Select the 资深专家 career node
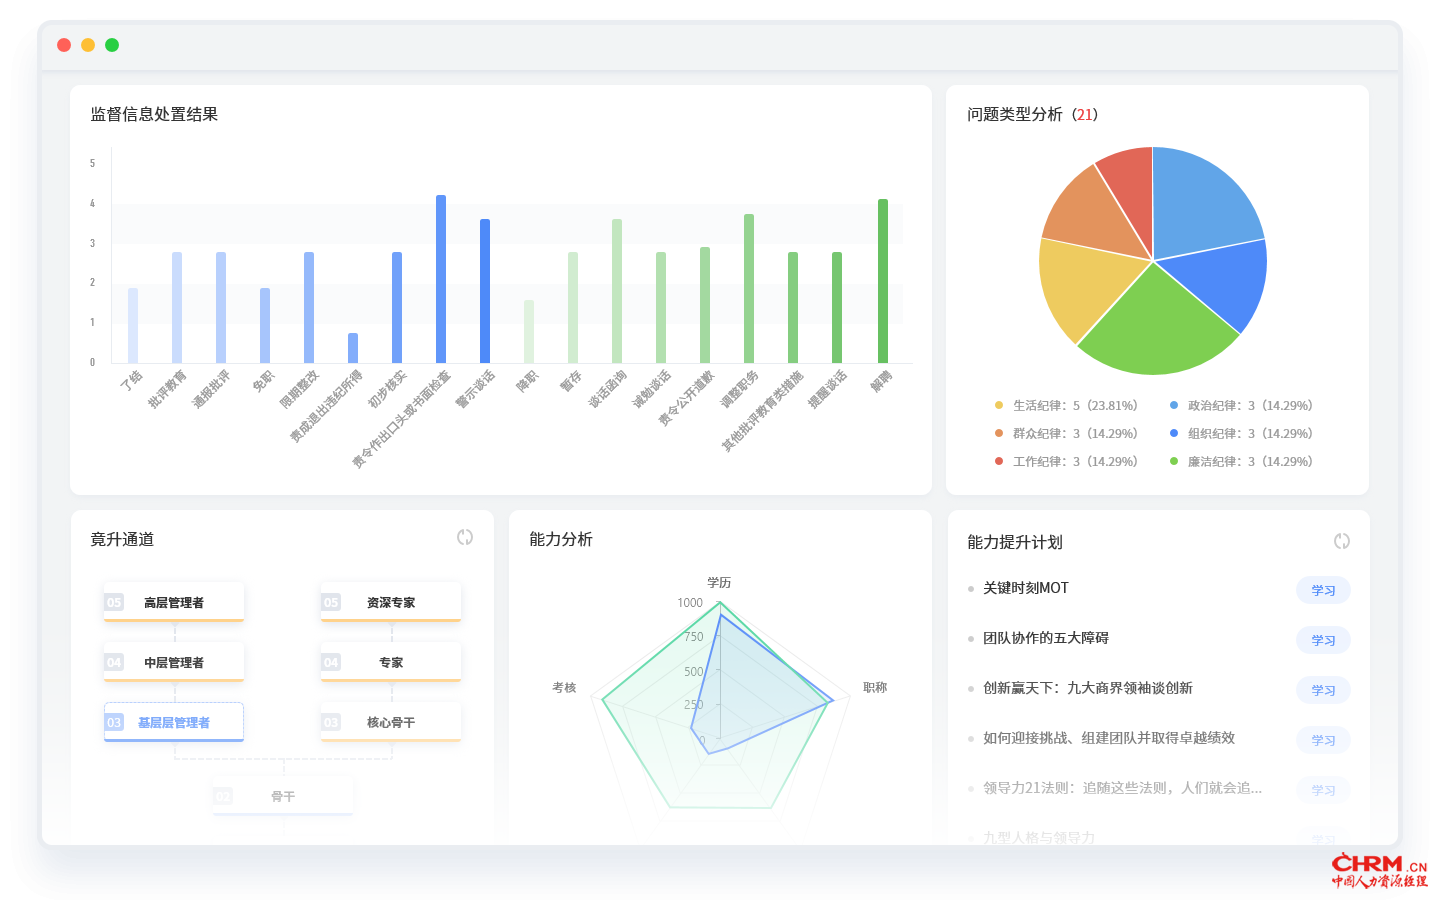The width and height of the screenshot is (1440, 900). [x=391, y=602]
